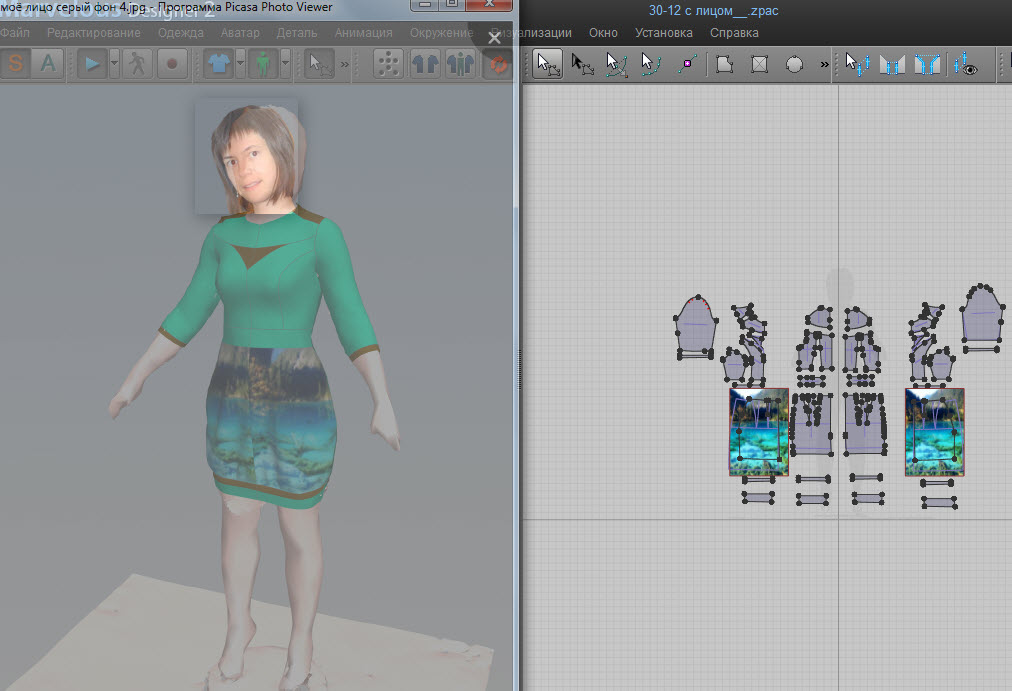Select the Polygon pattern tool
1012x691 pixels.
point(725,64)
